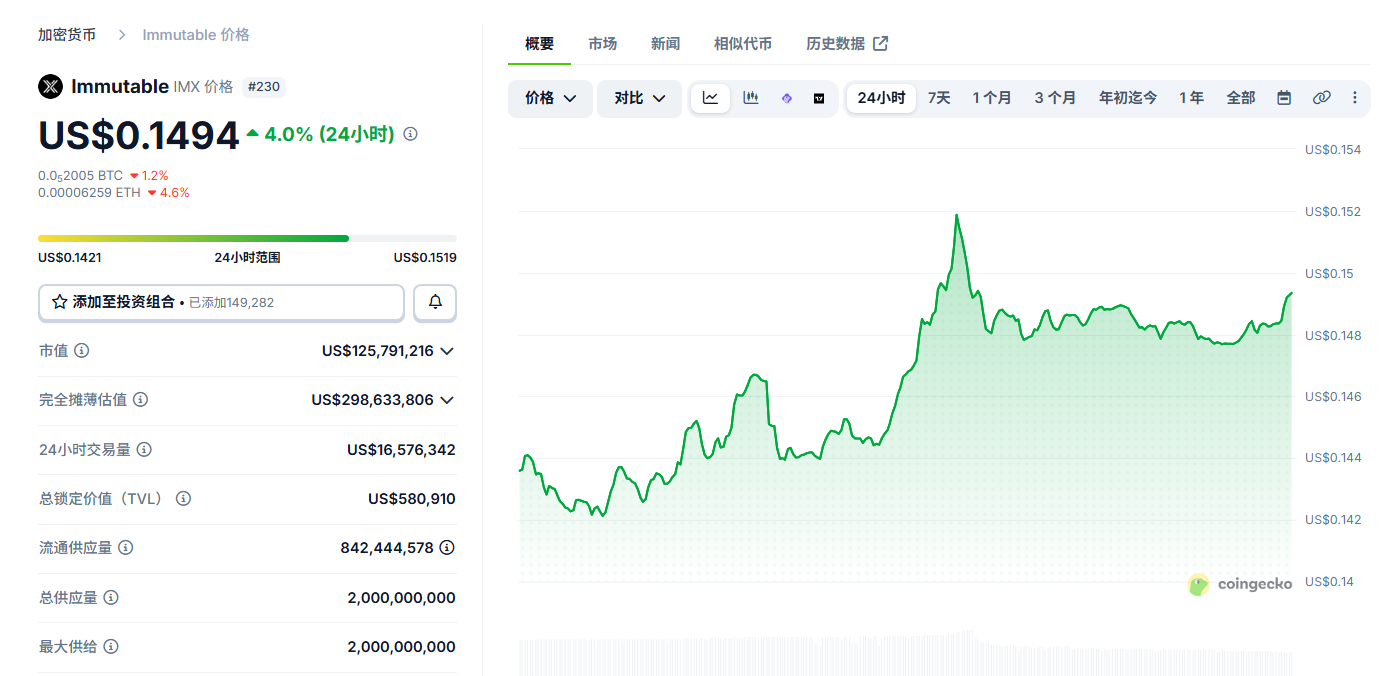Image resolution: width=1391 pixels, height=676 pixels.
Task: Click the US$16,576,342 volume value
Action: 401,450
